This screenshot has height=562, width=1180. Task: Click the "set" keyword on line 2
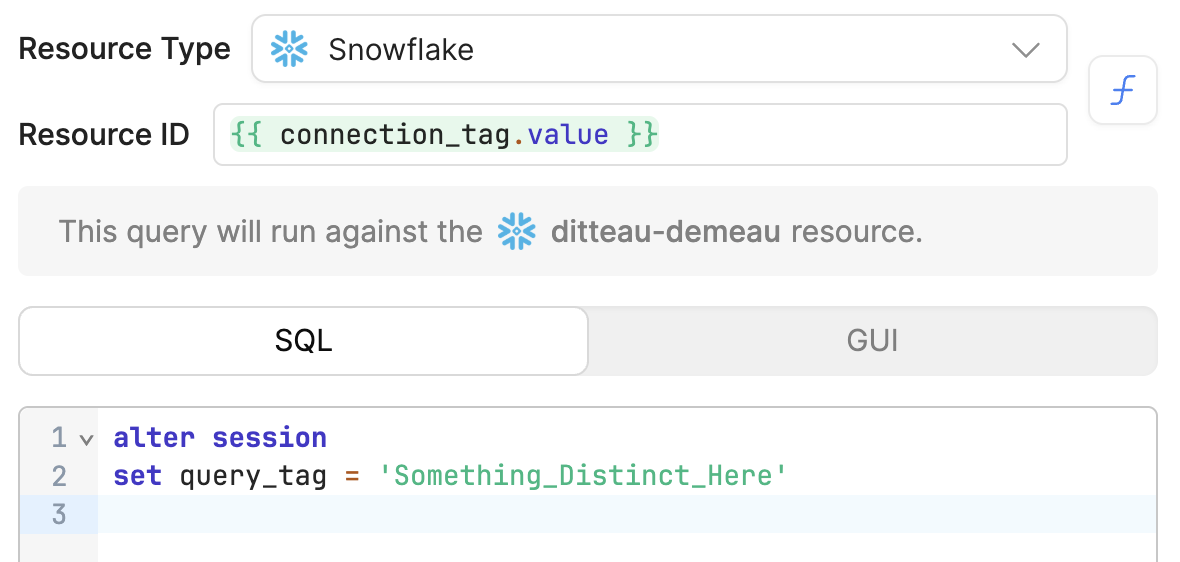[x=137, y=476]
